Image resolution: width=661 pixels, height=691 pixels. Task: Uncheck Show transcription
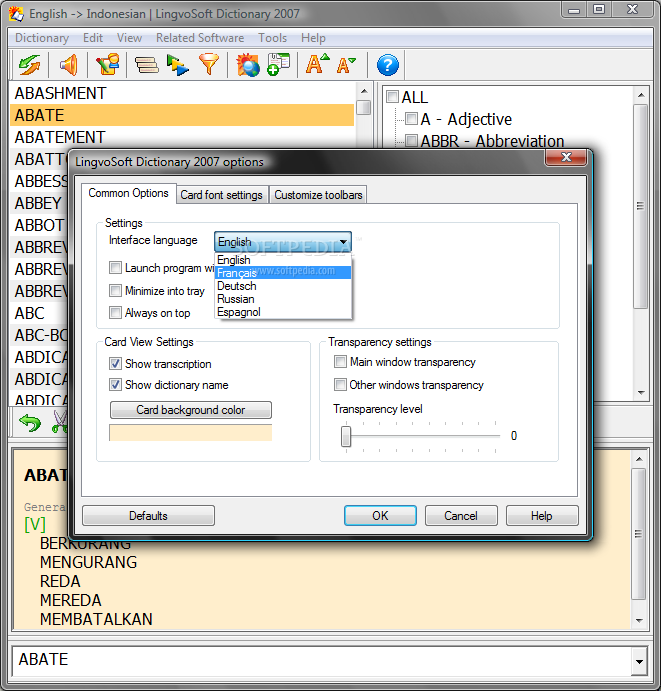[x=115, y=364]
